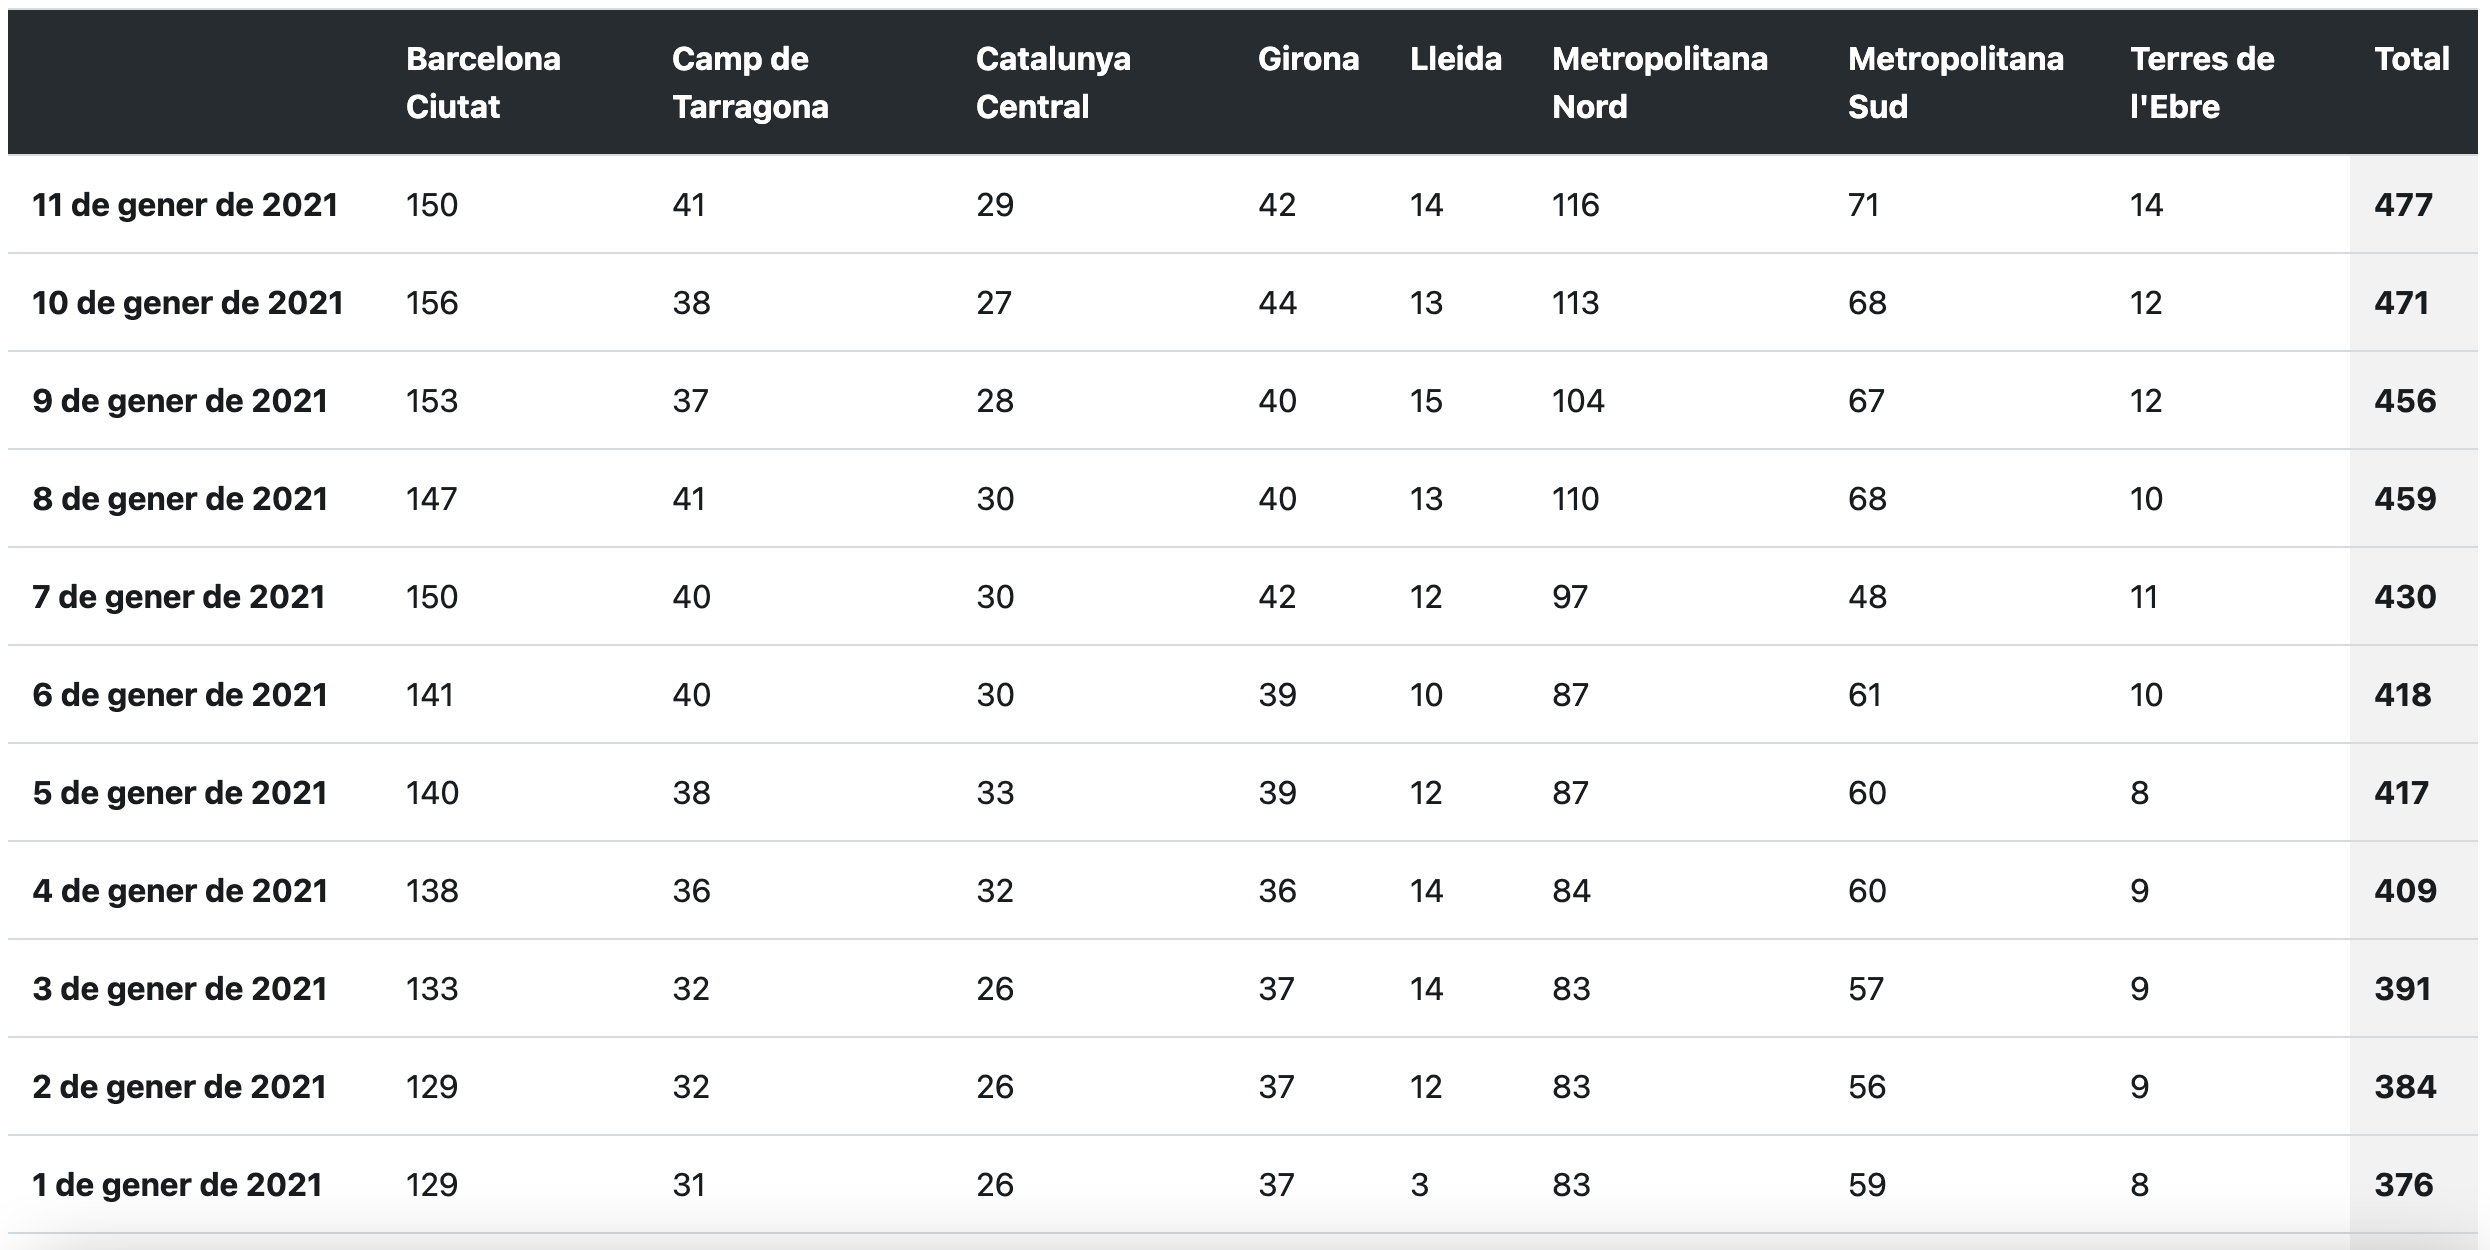Image resolution: width=2490 pixels, height=1250 pixels.
Task: Click the 1 de gener de 2021 row label
Action: tap(177, 1185)
